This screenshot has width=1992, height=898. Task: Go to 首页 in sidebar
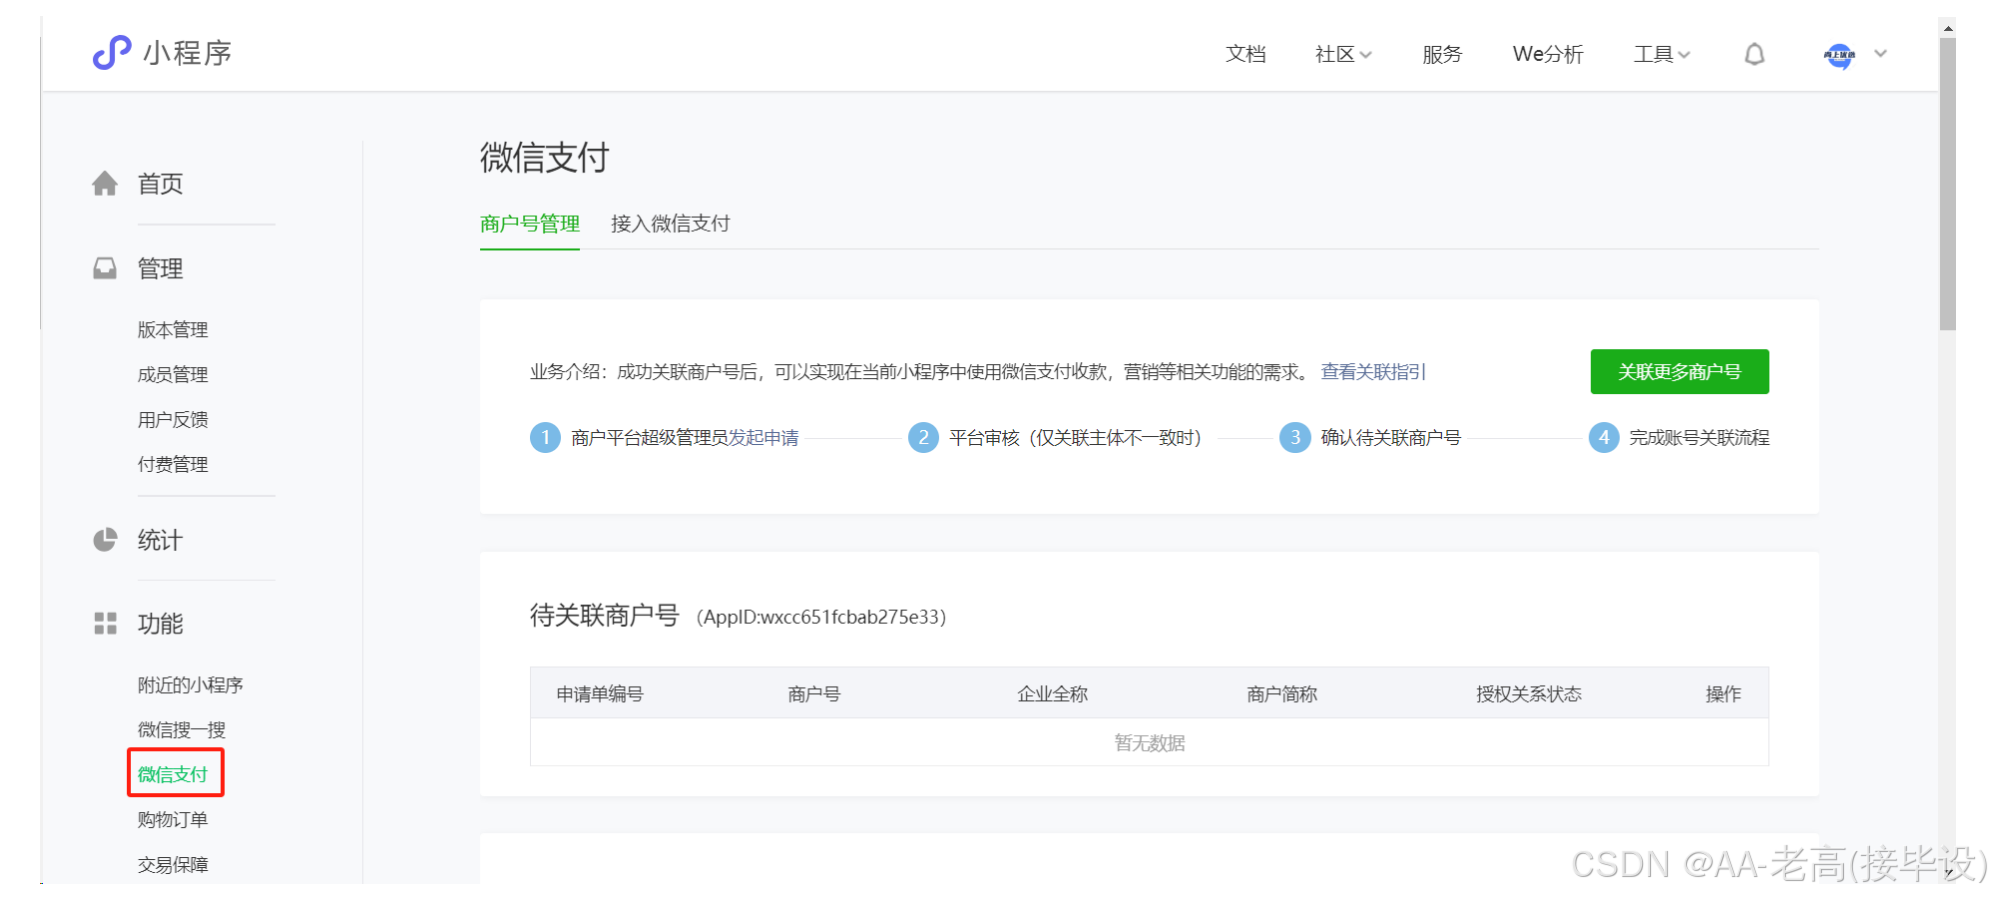(x=160, y=184)
